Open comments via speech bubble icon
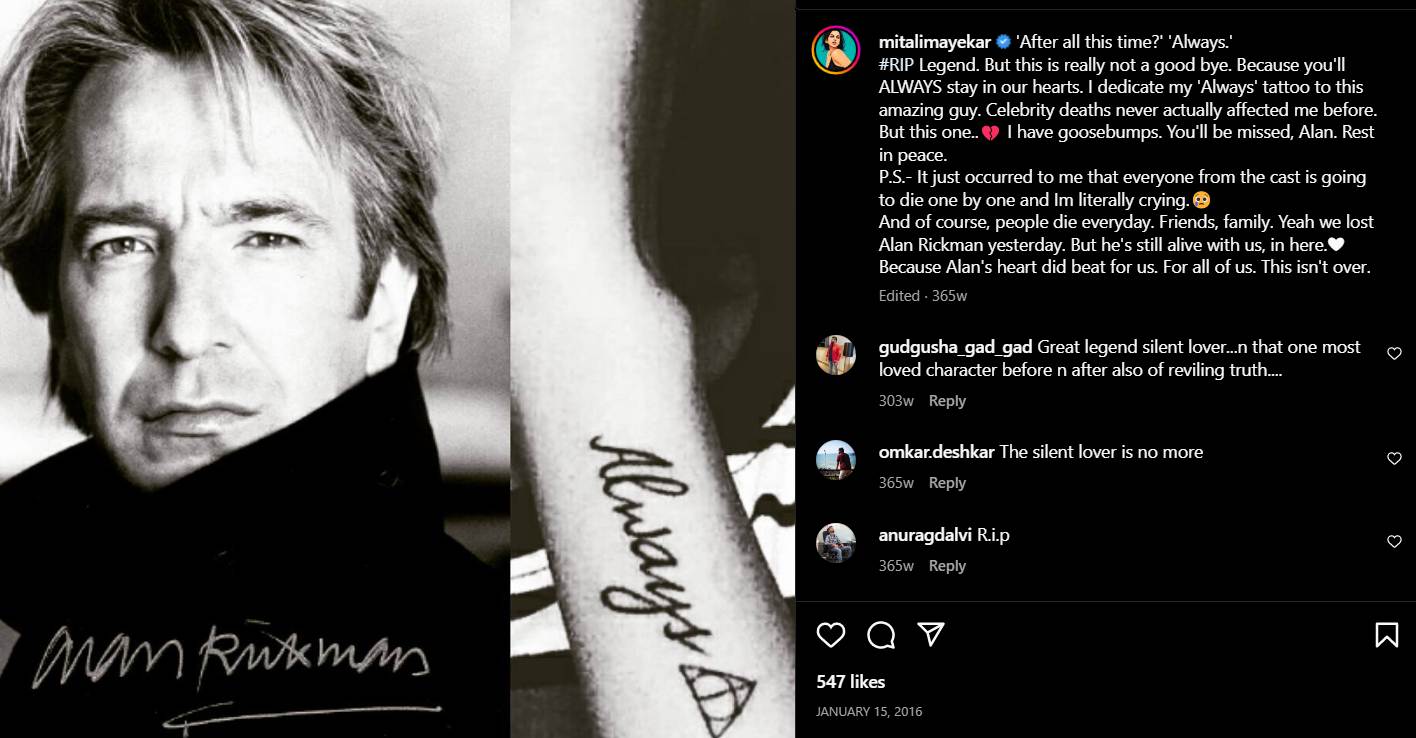The height and width of the screenshot is (738, 1416). [x=881, y=635]
